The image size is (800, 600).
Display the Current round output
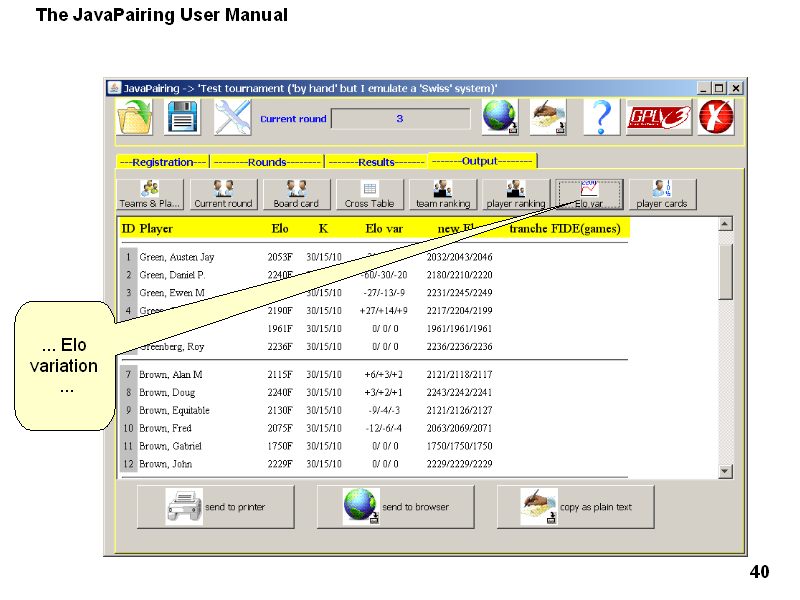pos(223,194)
